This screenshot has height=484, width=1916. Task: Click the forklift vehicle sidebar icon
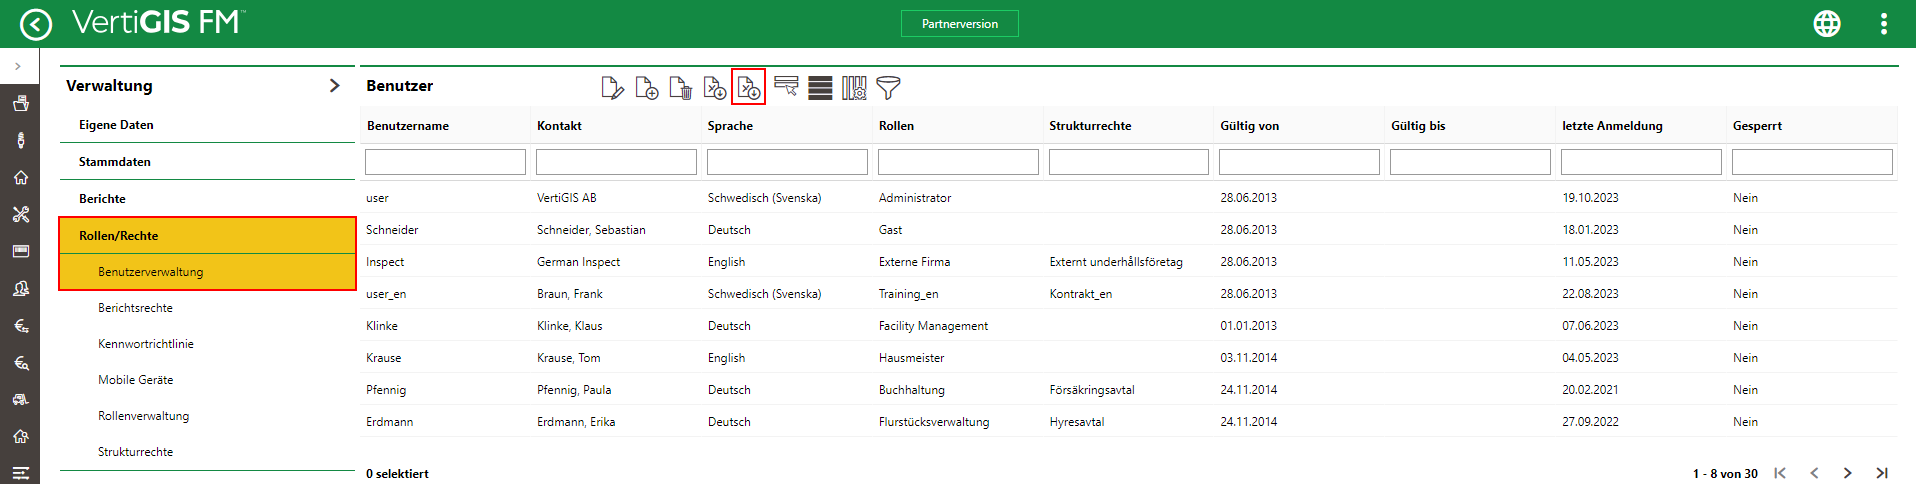(x=20, y=399)
